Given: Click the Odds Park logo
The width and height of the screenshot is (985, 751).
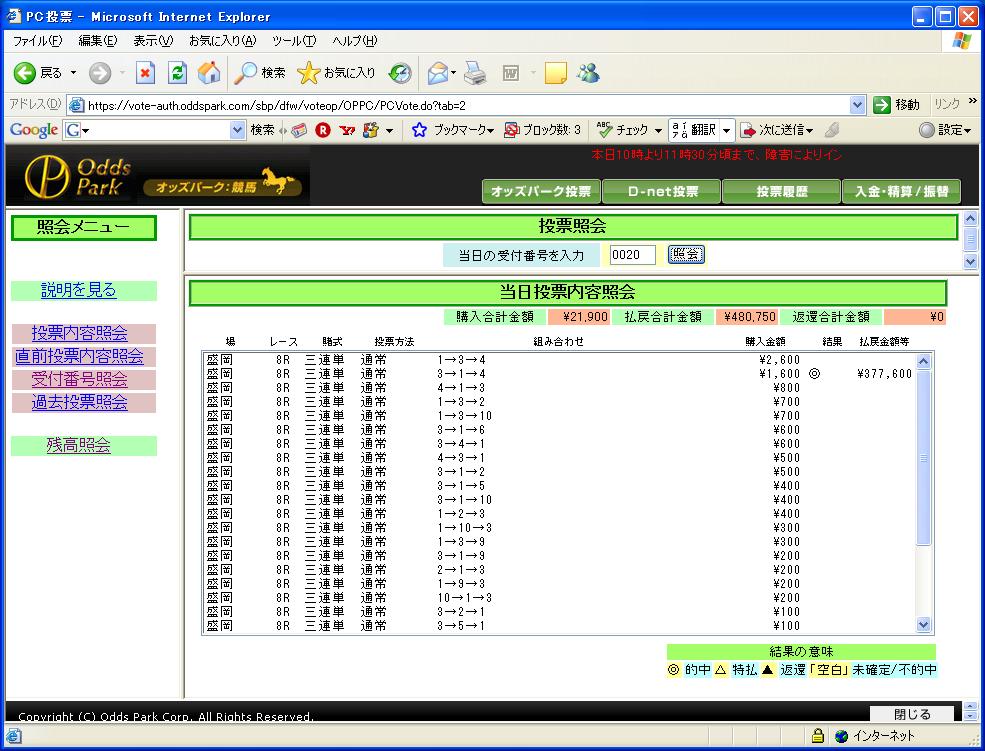Looking at the screenshot, I should click(79, 176).
